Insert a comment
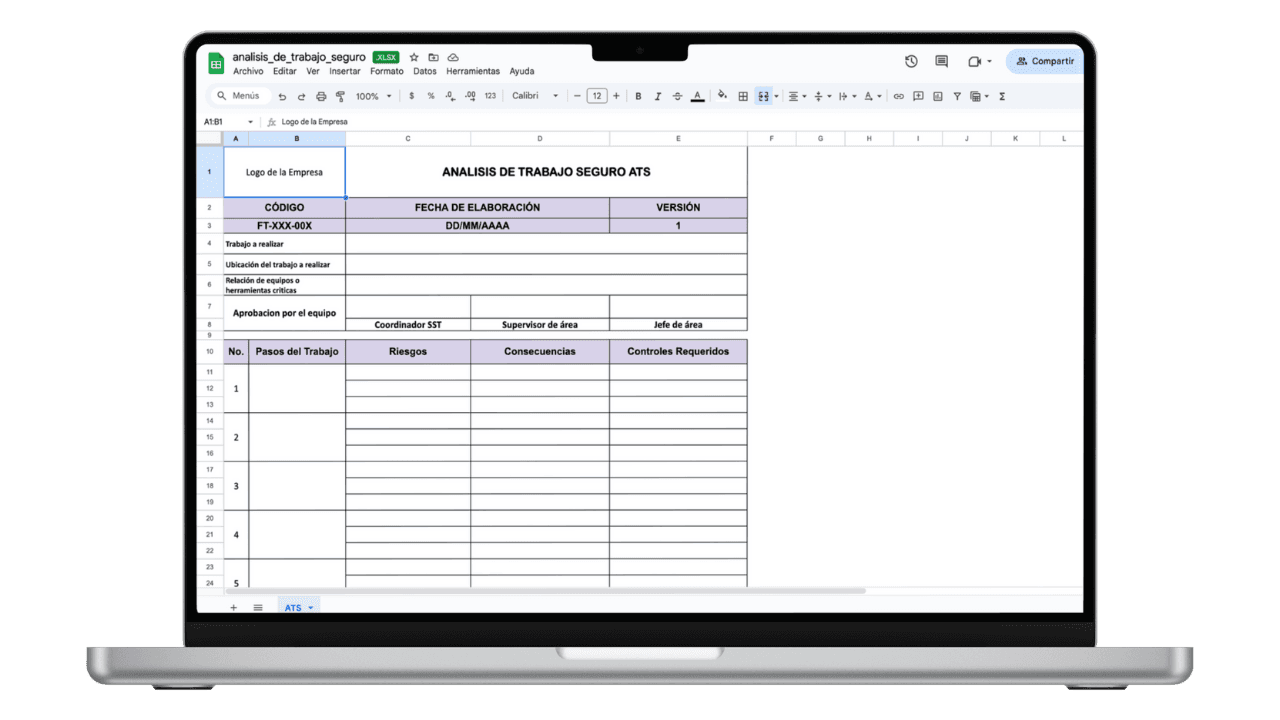1280x720 pixels. coord(918,96)
